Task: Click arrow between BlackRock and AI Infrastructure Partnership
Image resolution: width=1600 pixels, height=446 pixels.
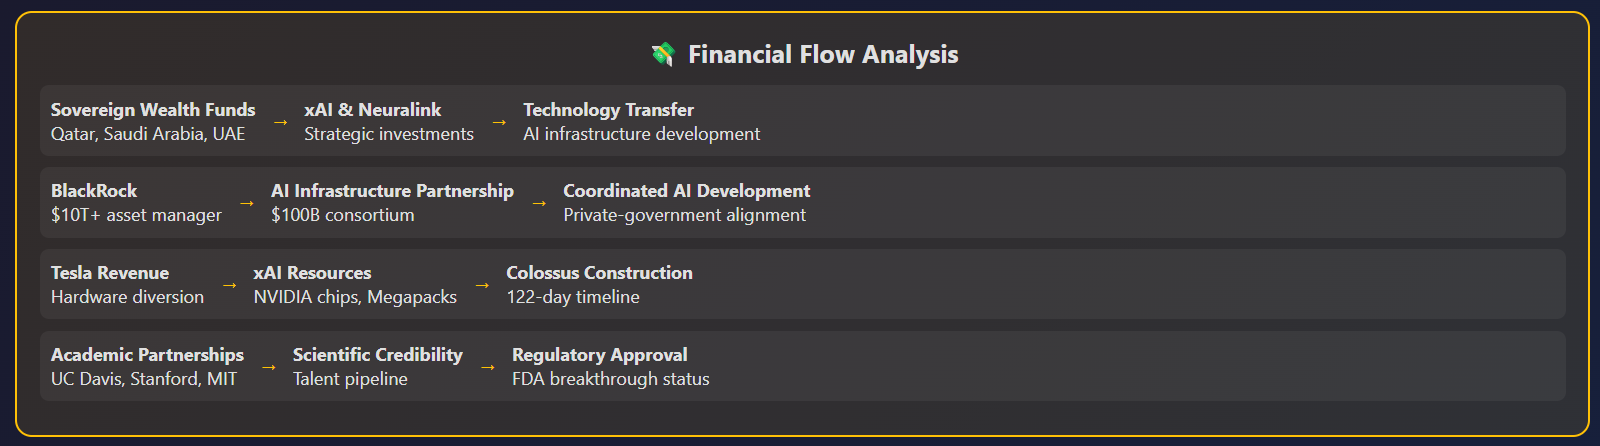Action: coord(247,203)
